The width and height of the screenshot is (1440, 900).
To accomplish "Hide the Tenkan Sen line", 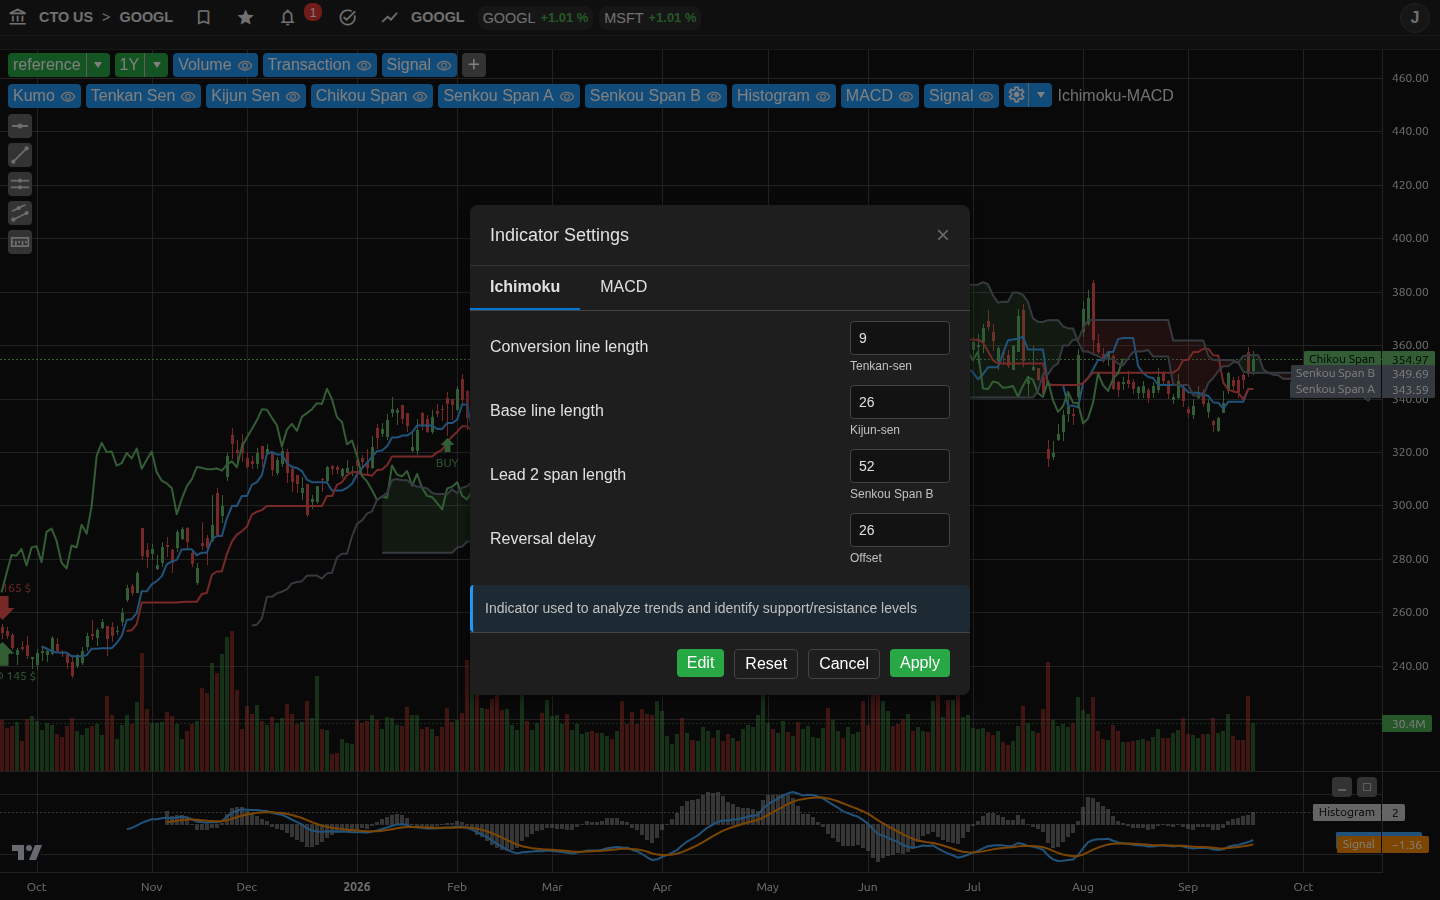I will [188, 97].
